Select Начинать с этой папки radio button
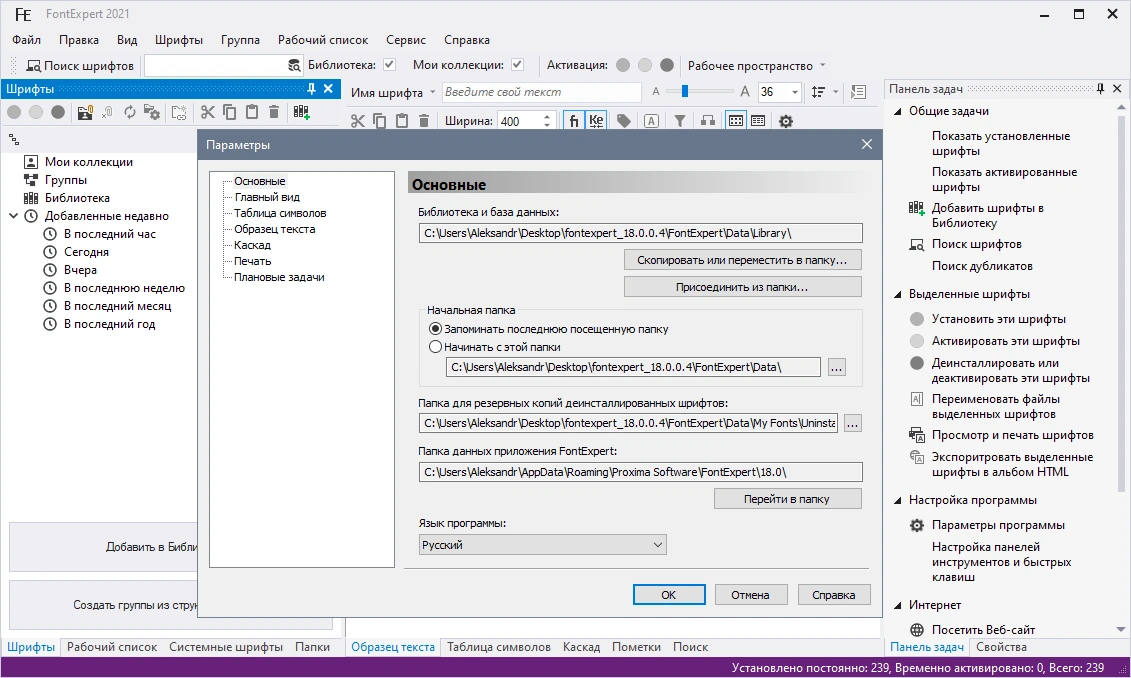The height and width of the screenshot is (678, 1131). pos(435,347)
